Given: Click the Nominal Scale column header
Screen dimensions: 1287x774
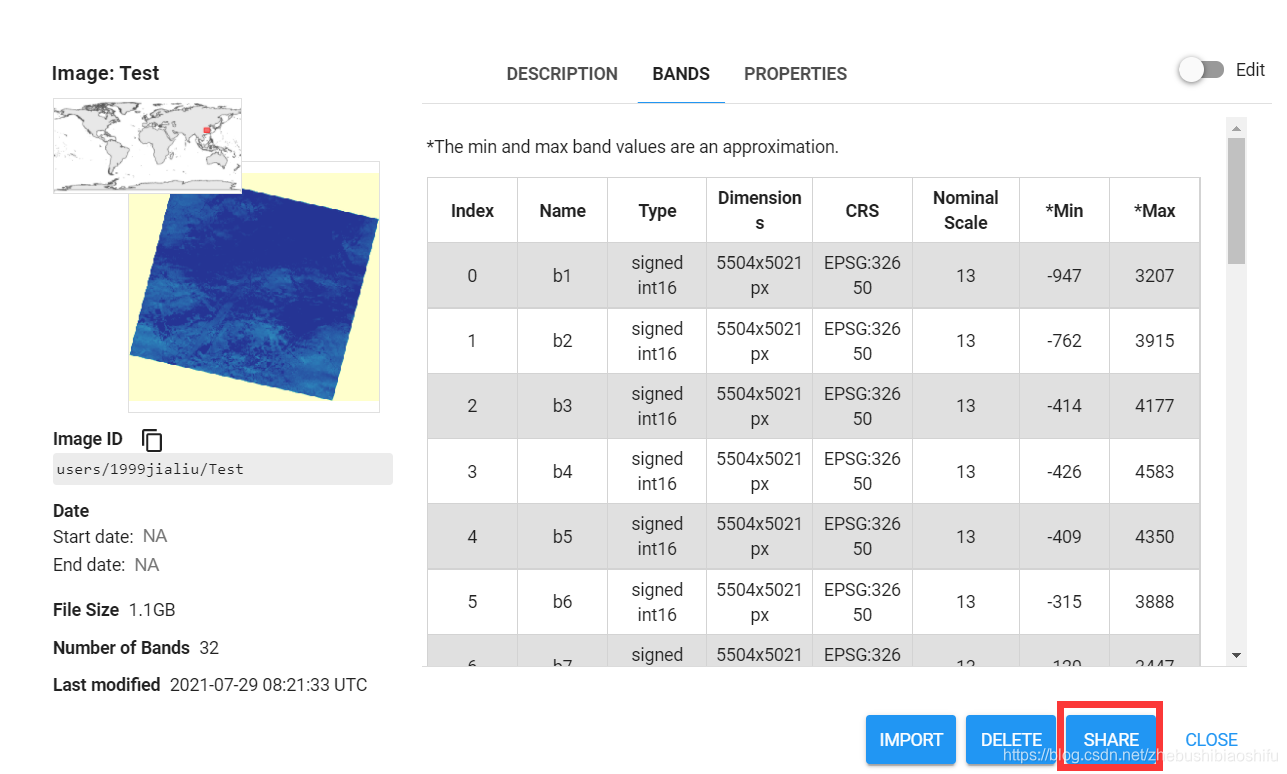Looking at the screenshot, I should (965, 210).
